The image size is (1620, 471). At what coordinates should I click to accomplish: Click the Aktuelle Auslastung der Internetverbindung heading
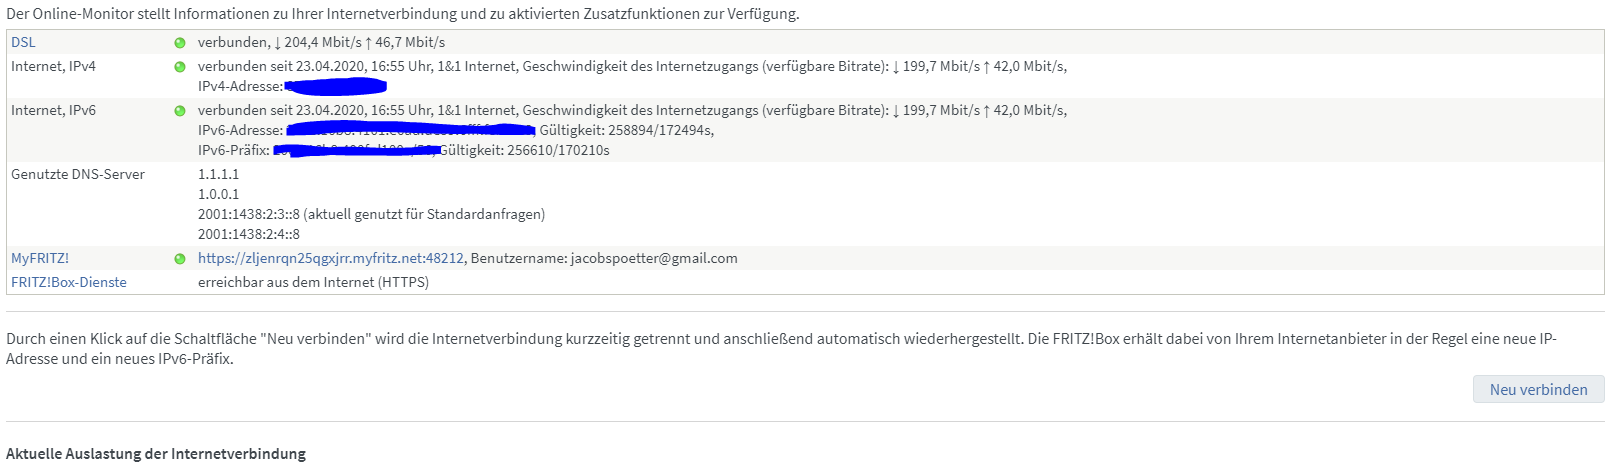click(x=156, y=454)
